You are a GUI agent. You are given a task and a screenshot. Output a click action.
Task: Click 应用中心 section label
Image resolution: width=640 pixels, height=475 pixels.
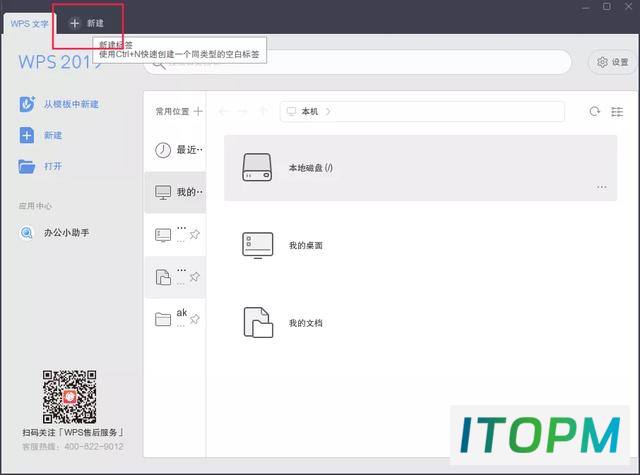tap(35, 206)
